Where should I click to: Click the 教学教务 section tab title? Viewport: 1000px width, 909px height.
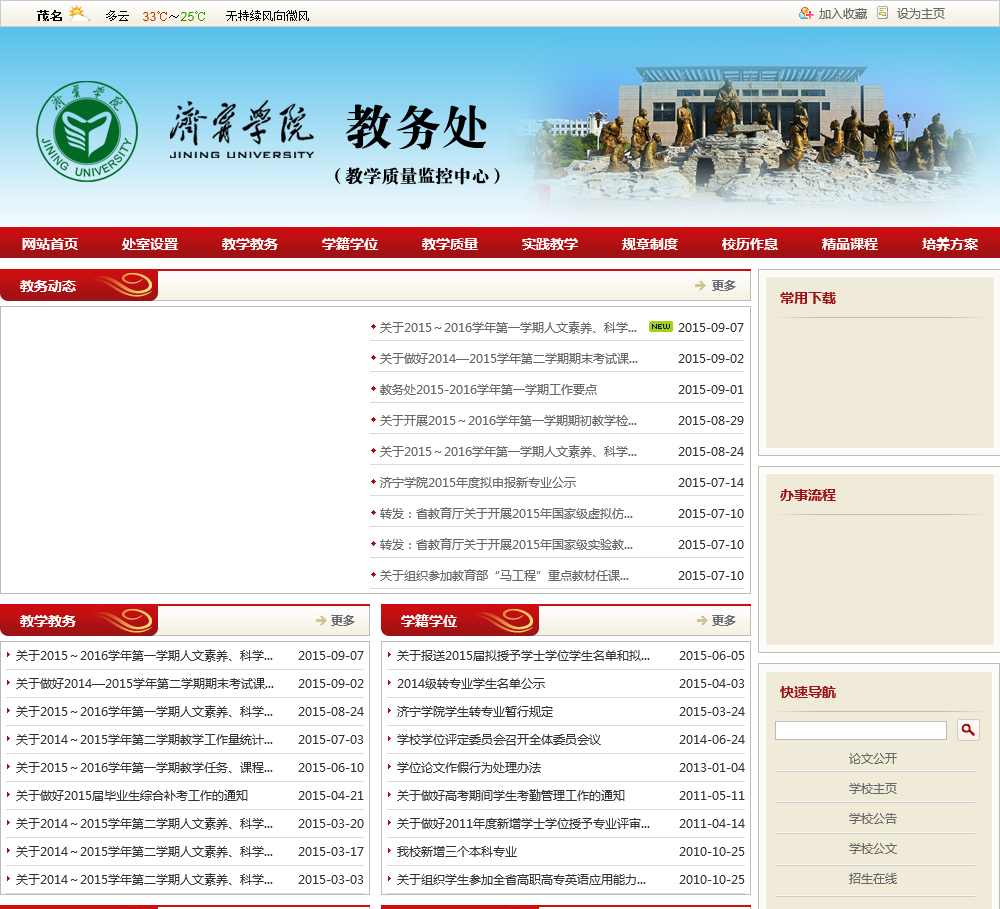coord(48,621)
